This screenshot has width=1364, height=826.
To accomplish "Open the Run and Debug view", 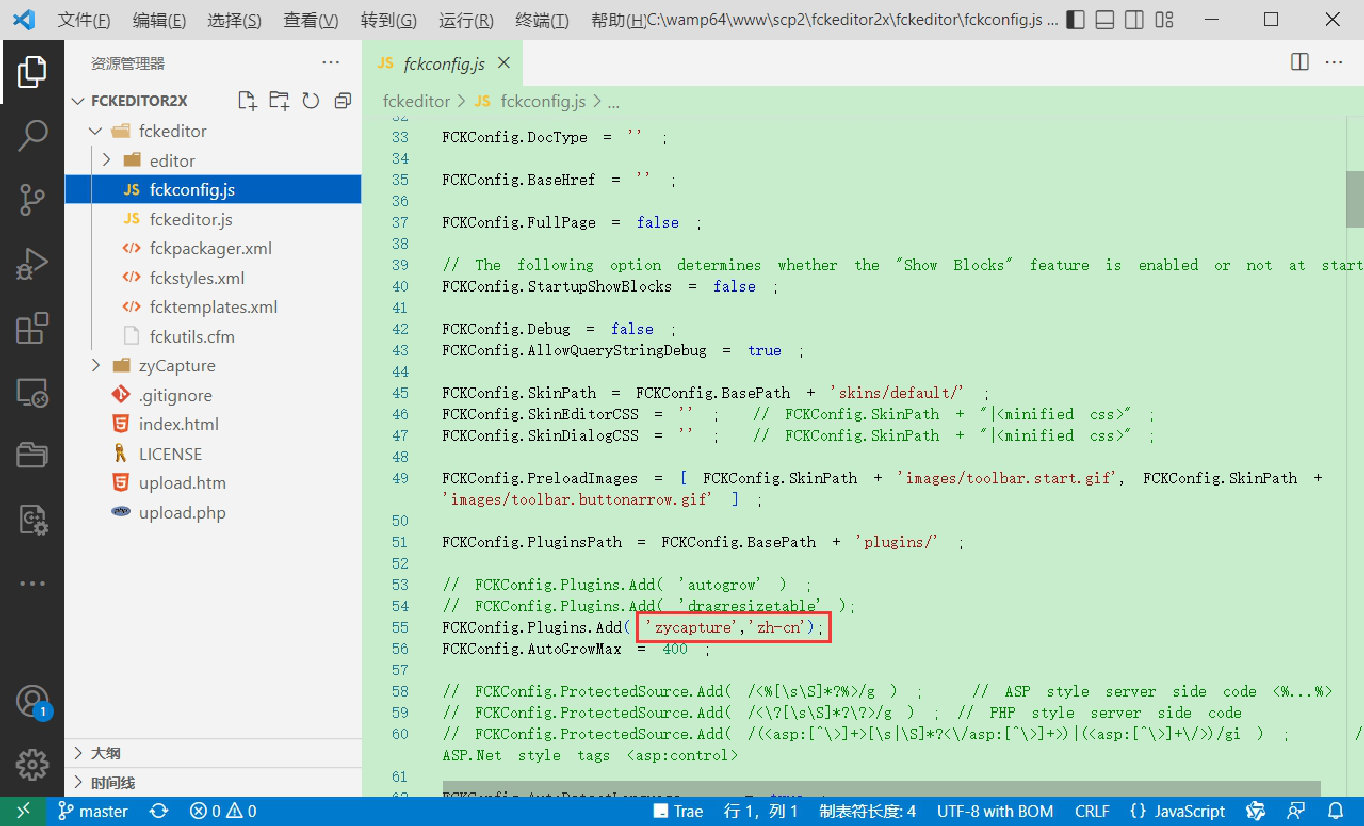I will click(32, 264).
